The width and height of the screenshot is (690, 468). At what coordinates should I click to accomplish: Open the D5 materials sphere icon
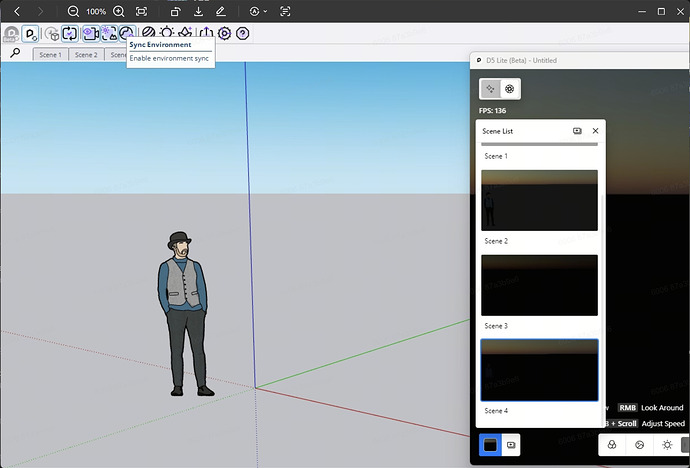coord(148,33)
